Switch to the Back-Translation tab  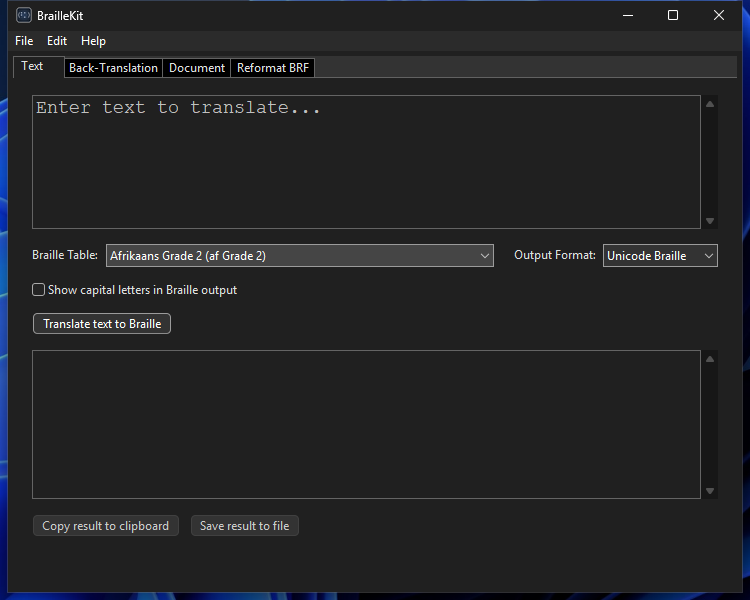tap(113, 68)
